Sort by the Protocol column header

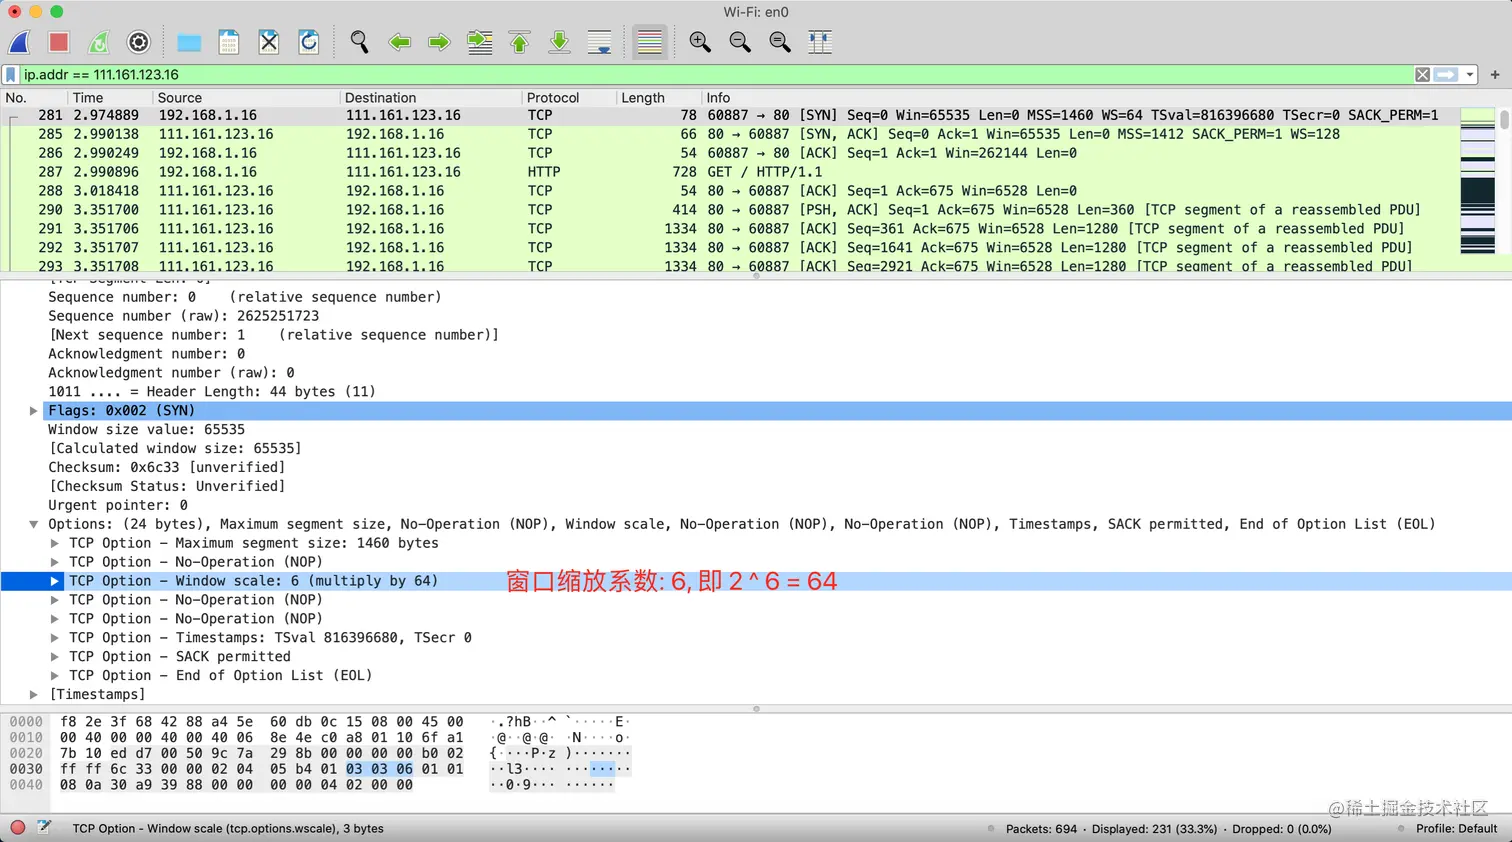pyautogui.click(x=568, y=98)
